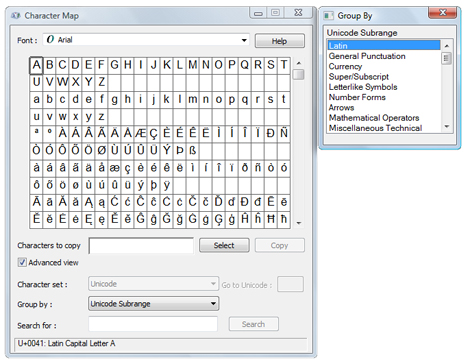Screen dimensions: 470x364
Task: Select lowercase z in the grid
Action: 101,116
